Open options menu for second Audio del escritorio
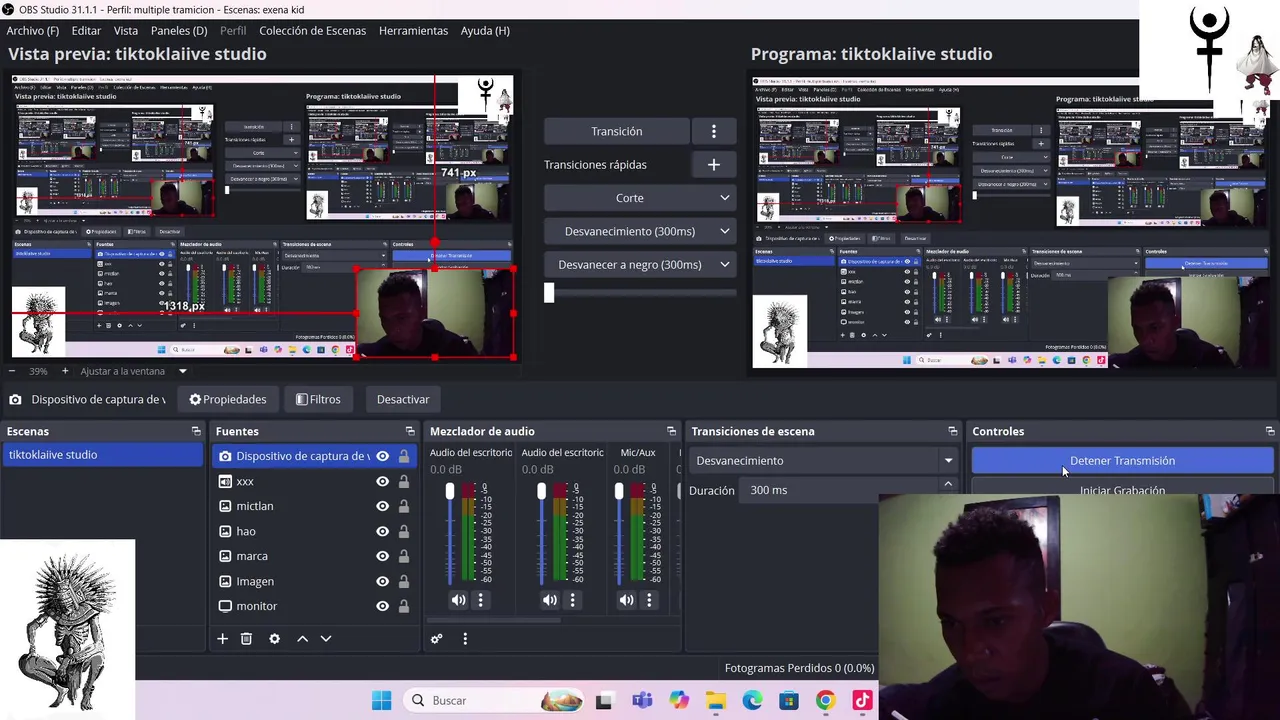The image size is (1280, 720). (572, 600)
